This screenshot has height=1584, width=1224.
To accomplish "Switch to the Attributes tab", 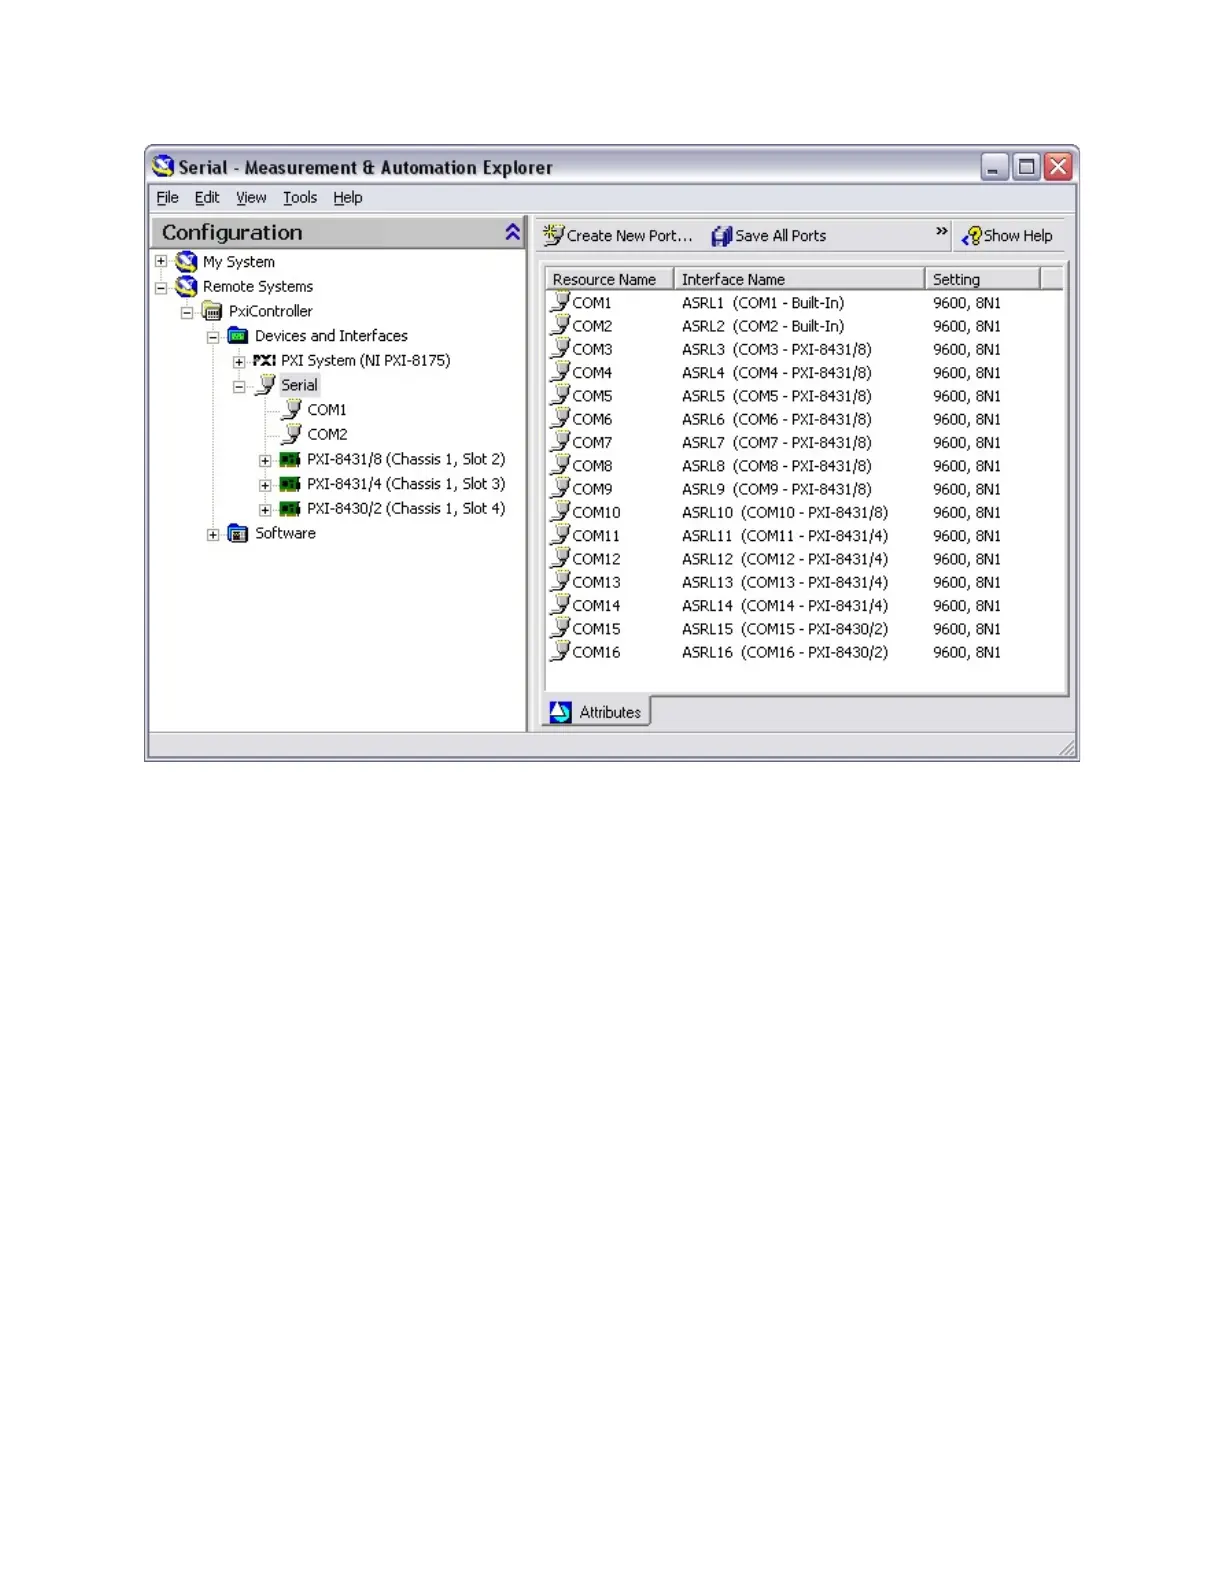I will point(598,712).
